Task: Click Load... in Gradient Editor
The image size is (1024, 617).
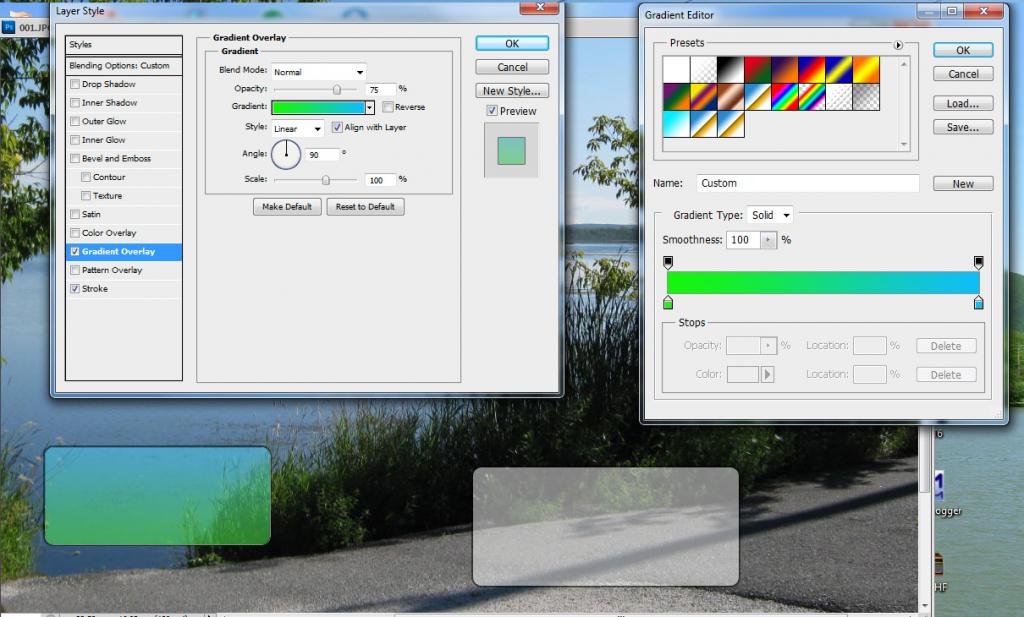Action: point(963,103)
